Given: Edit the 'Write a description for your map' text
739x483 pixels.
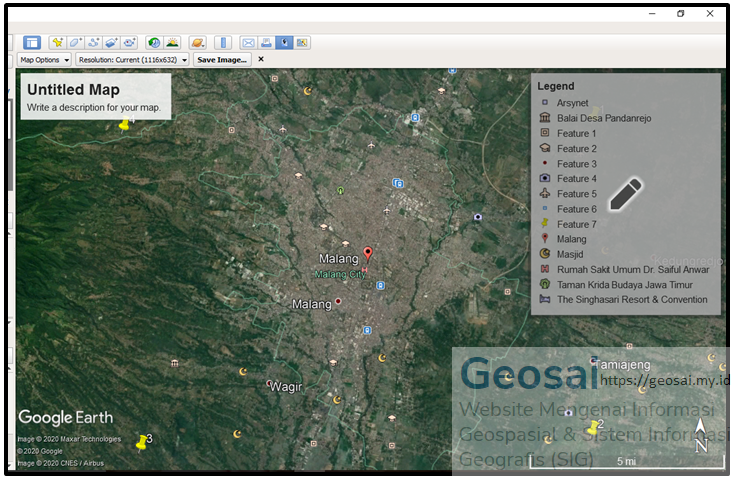Looking at the screenshot, I should click(x=93, y=107).
